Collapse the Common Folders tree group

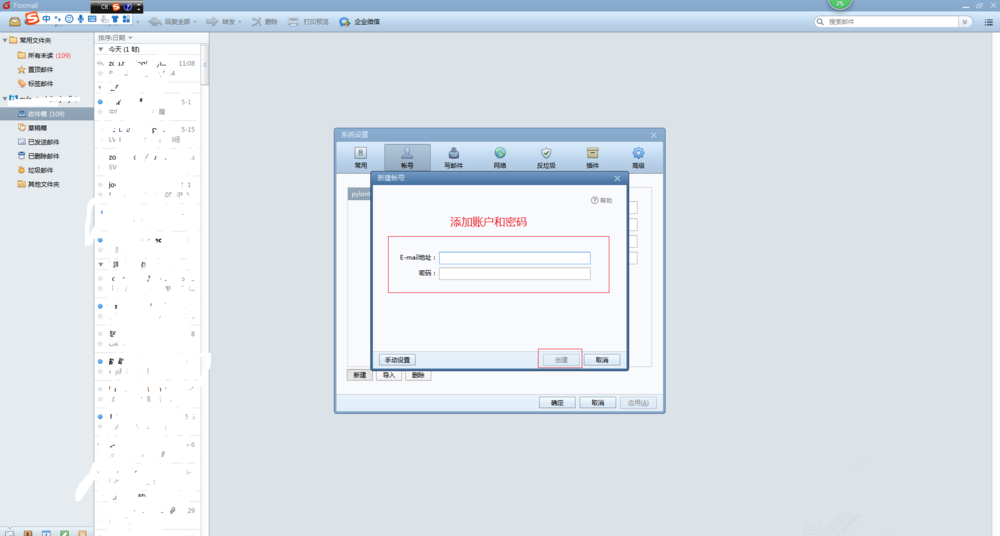pos(5,40)
